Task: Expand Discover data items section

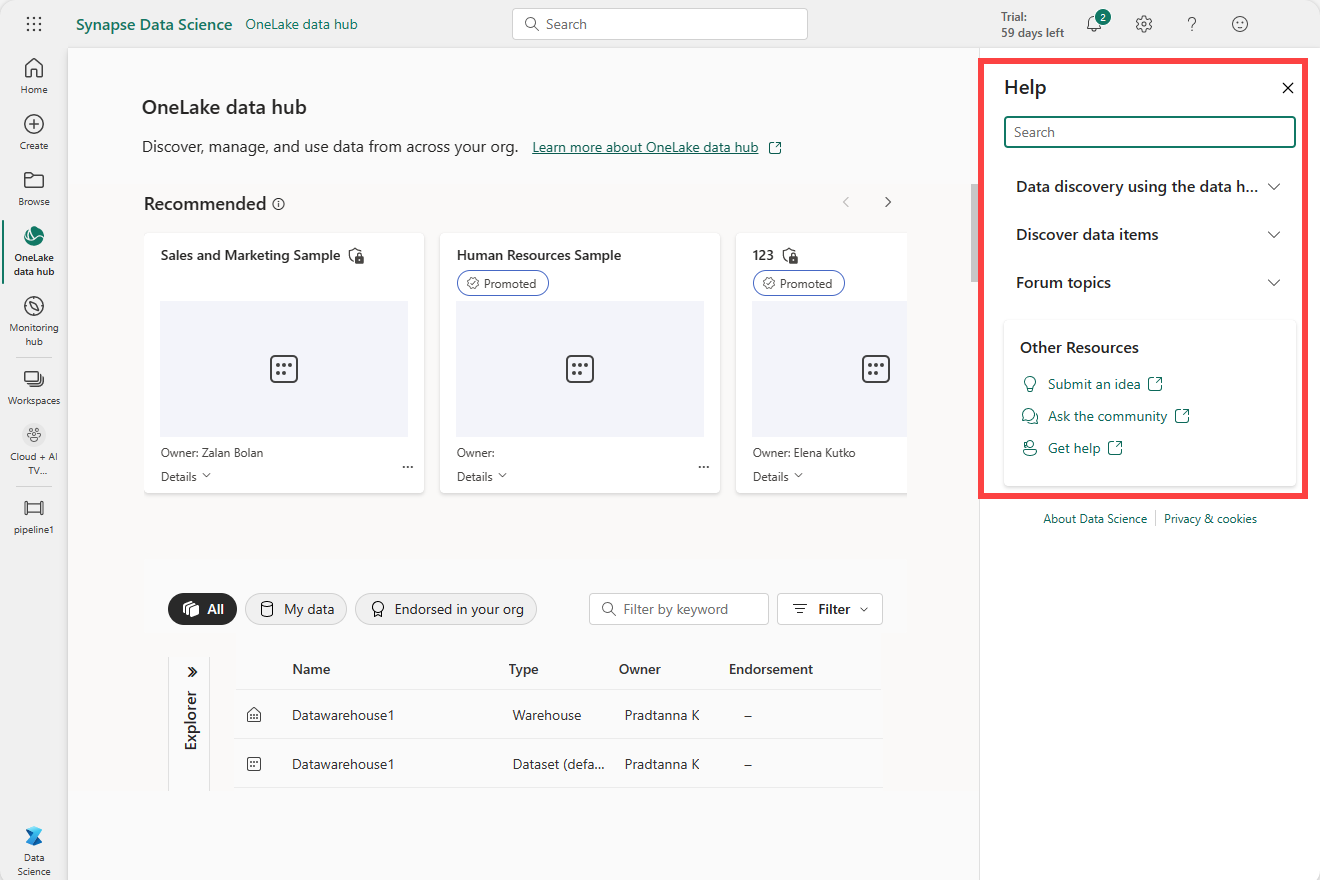Action: (1149, 235)
